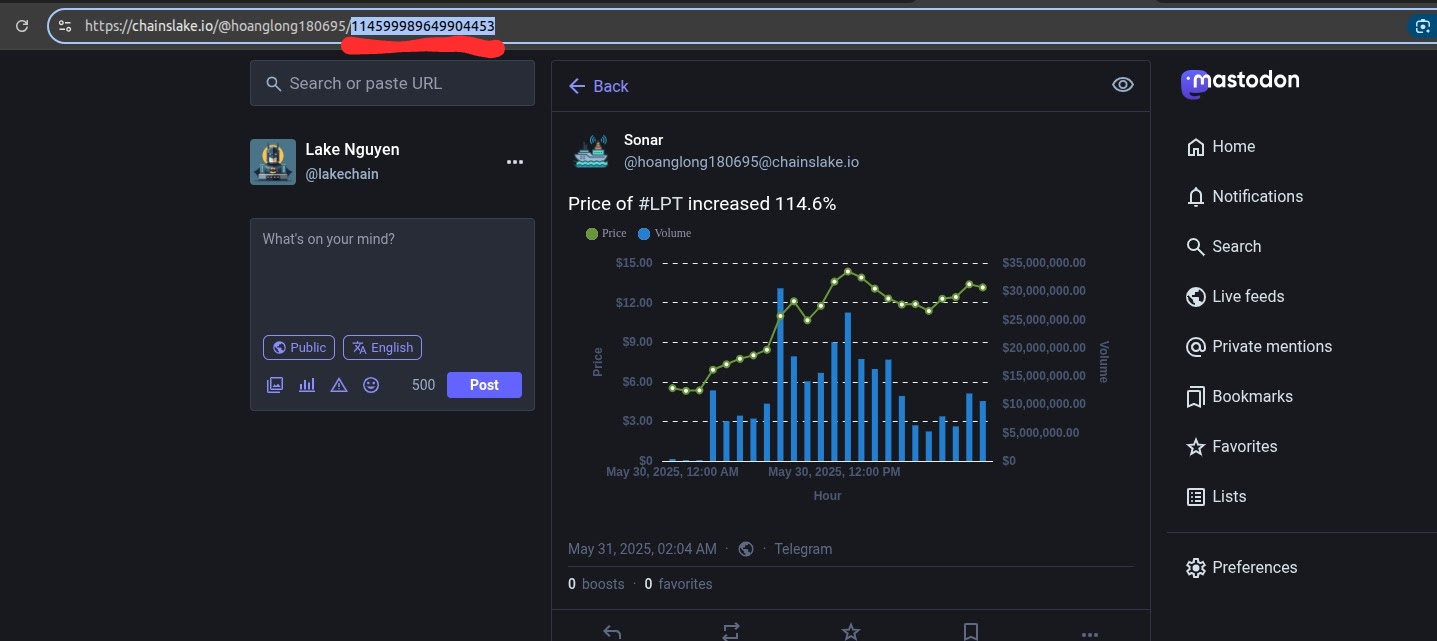Bookmark the post using the bookmark icon
The width and height of the screenshot is (1437, 641).
click(970, 631)
